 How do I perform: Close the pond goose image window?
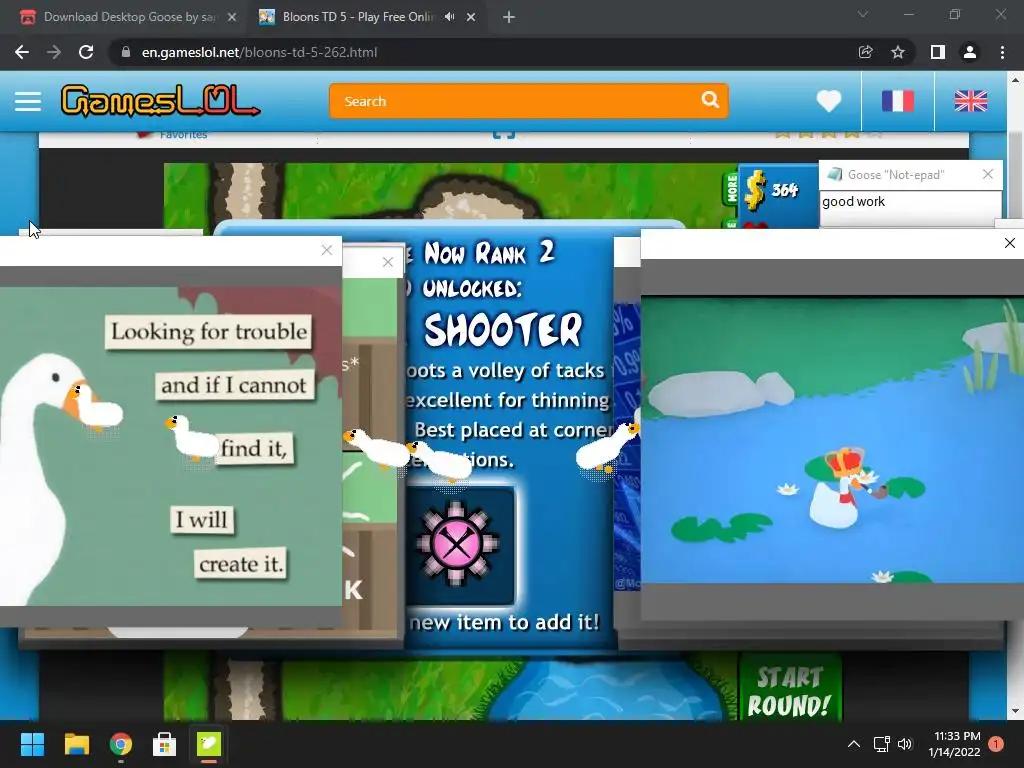(1010, 243)
